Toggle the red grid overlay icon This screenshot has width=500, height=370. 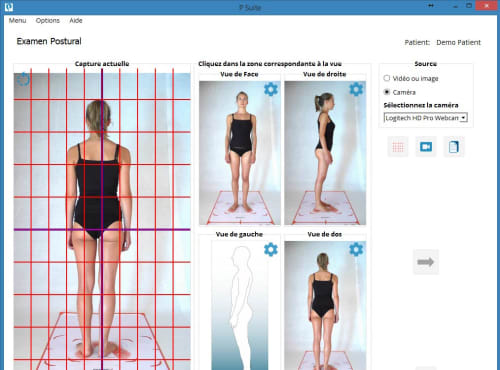coord(398,147)
